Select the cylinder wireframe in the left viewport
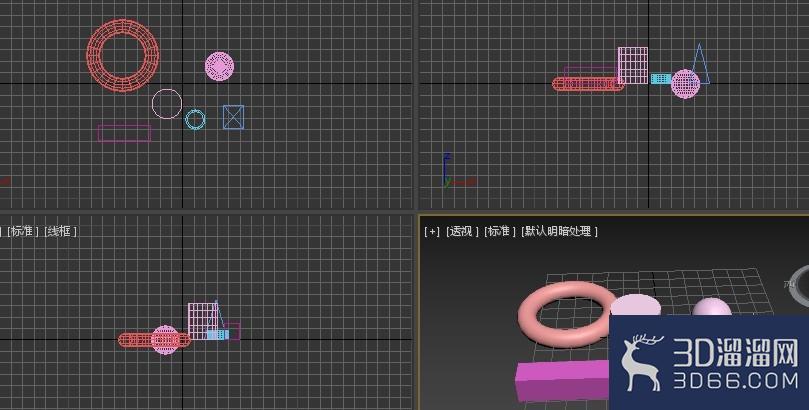The width and height of the screenshot is (809, 410). (202, 321)
